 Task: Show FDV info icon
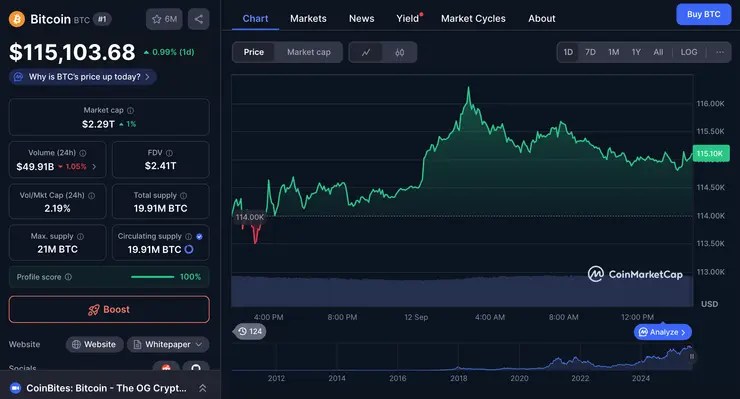[x=169, y=153]
